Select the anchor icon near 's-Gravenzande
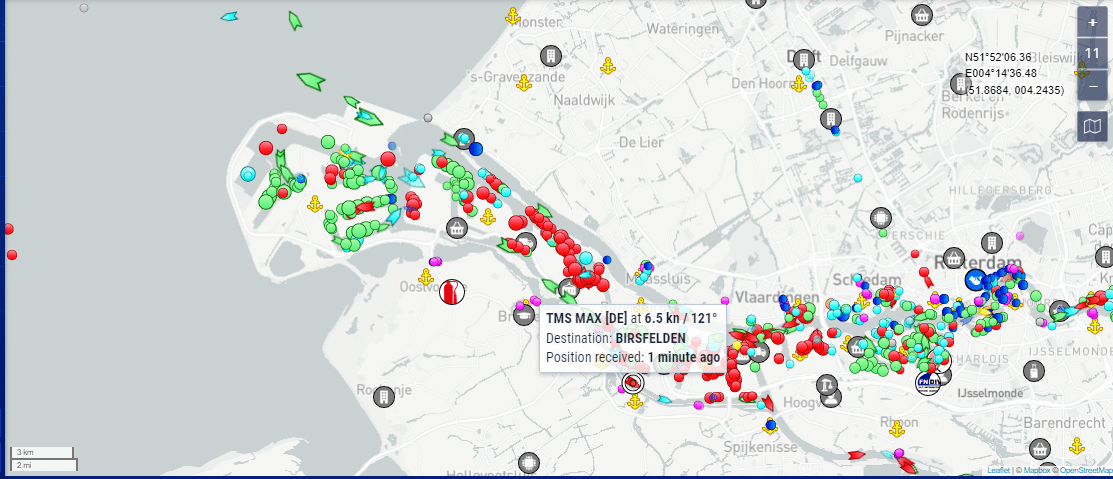1113x479 pixels. click(522, 83)
